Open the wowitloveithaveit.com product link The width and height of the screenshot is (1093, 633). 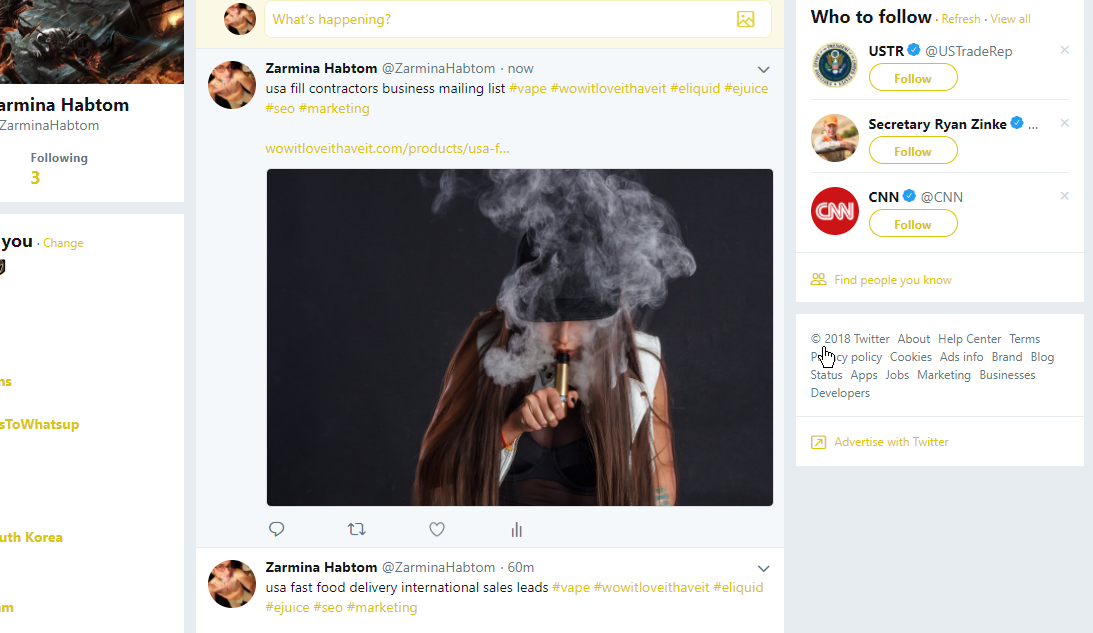pos(387,149)
